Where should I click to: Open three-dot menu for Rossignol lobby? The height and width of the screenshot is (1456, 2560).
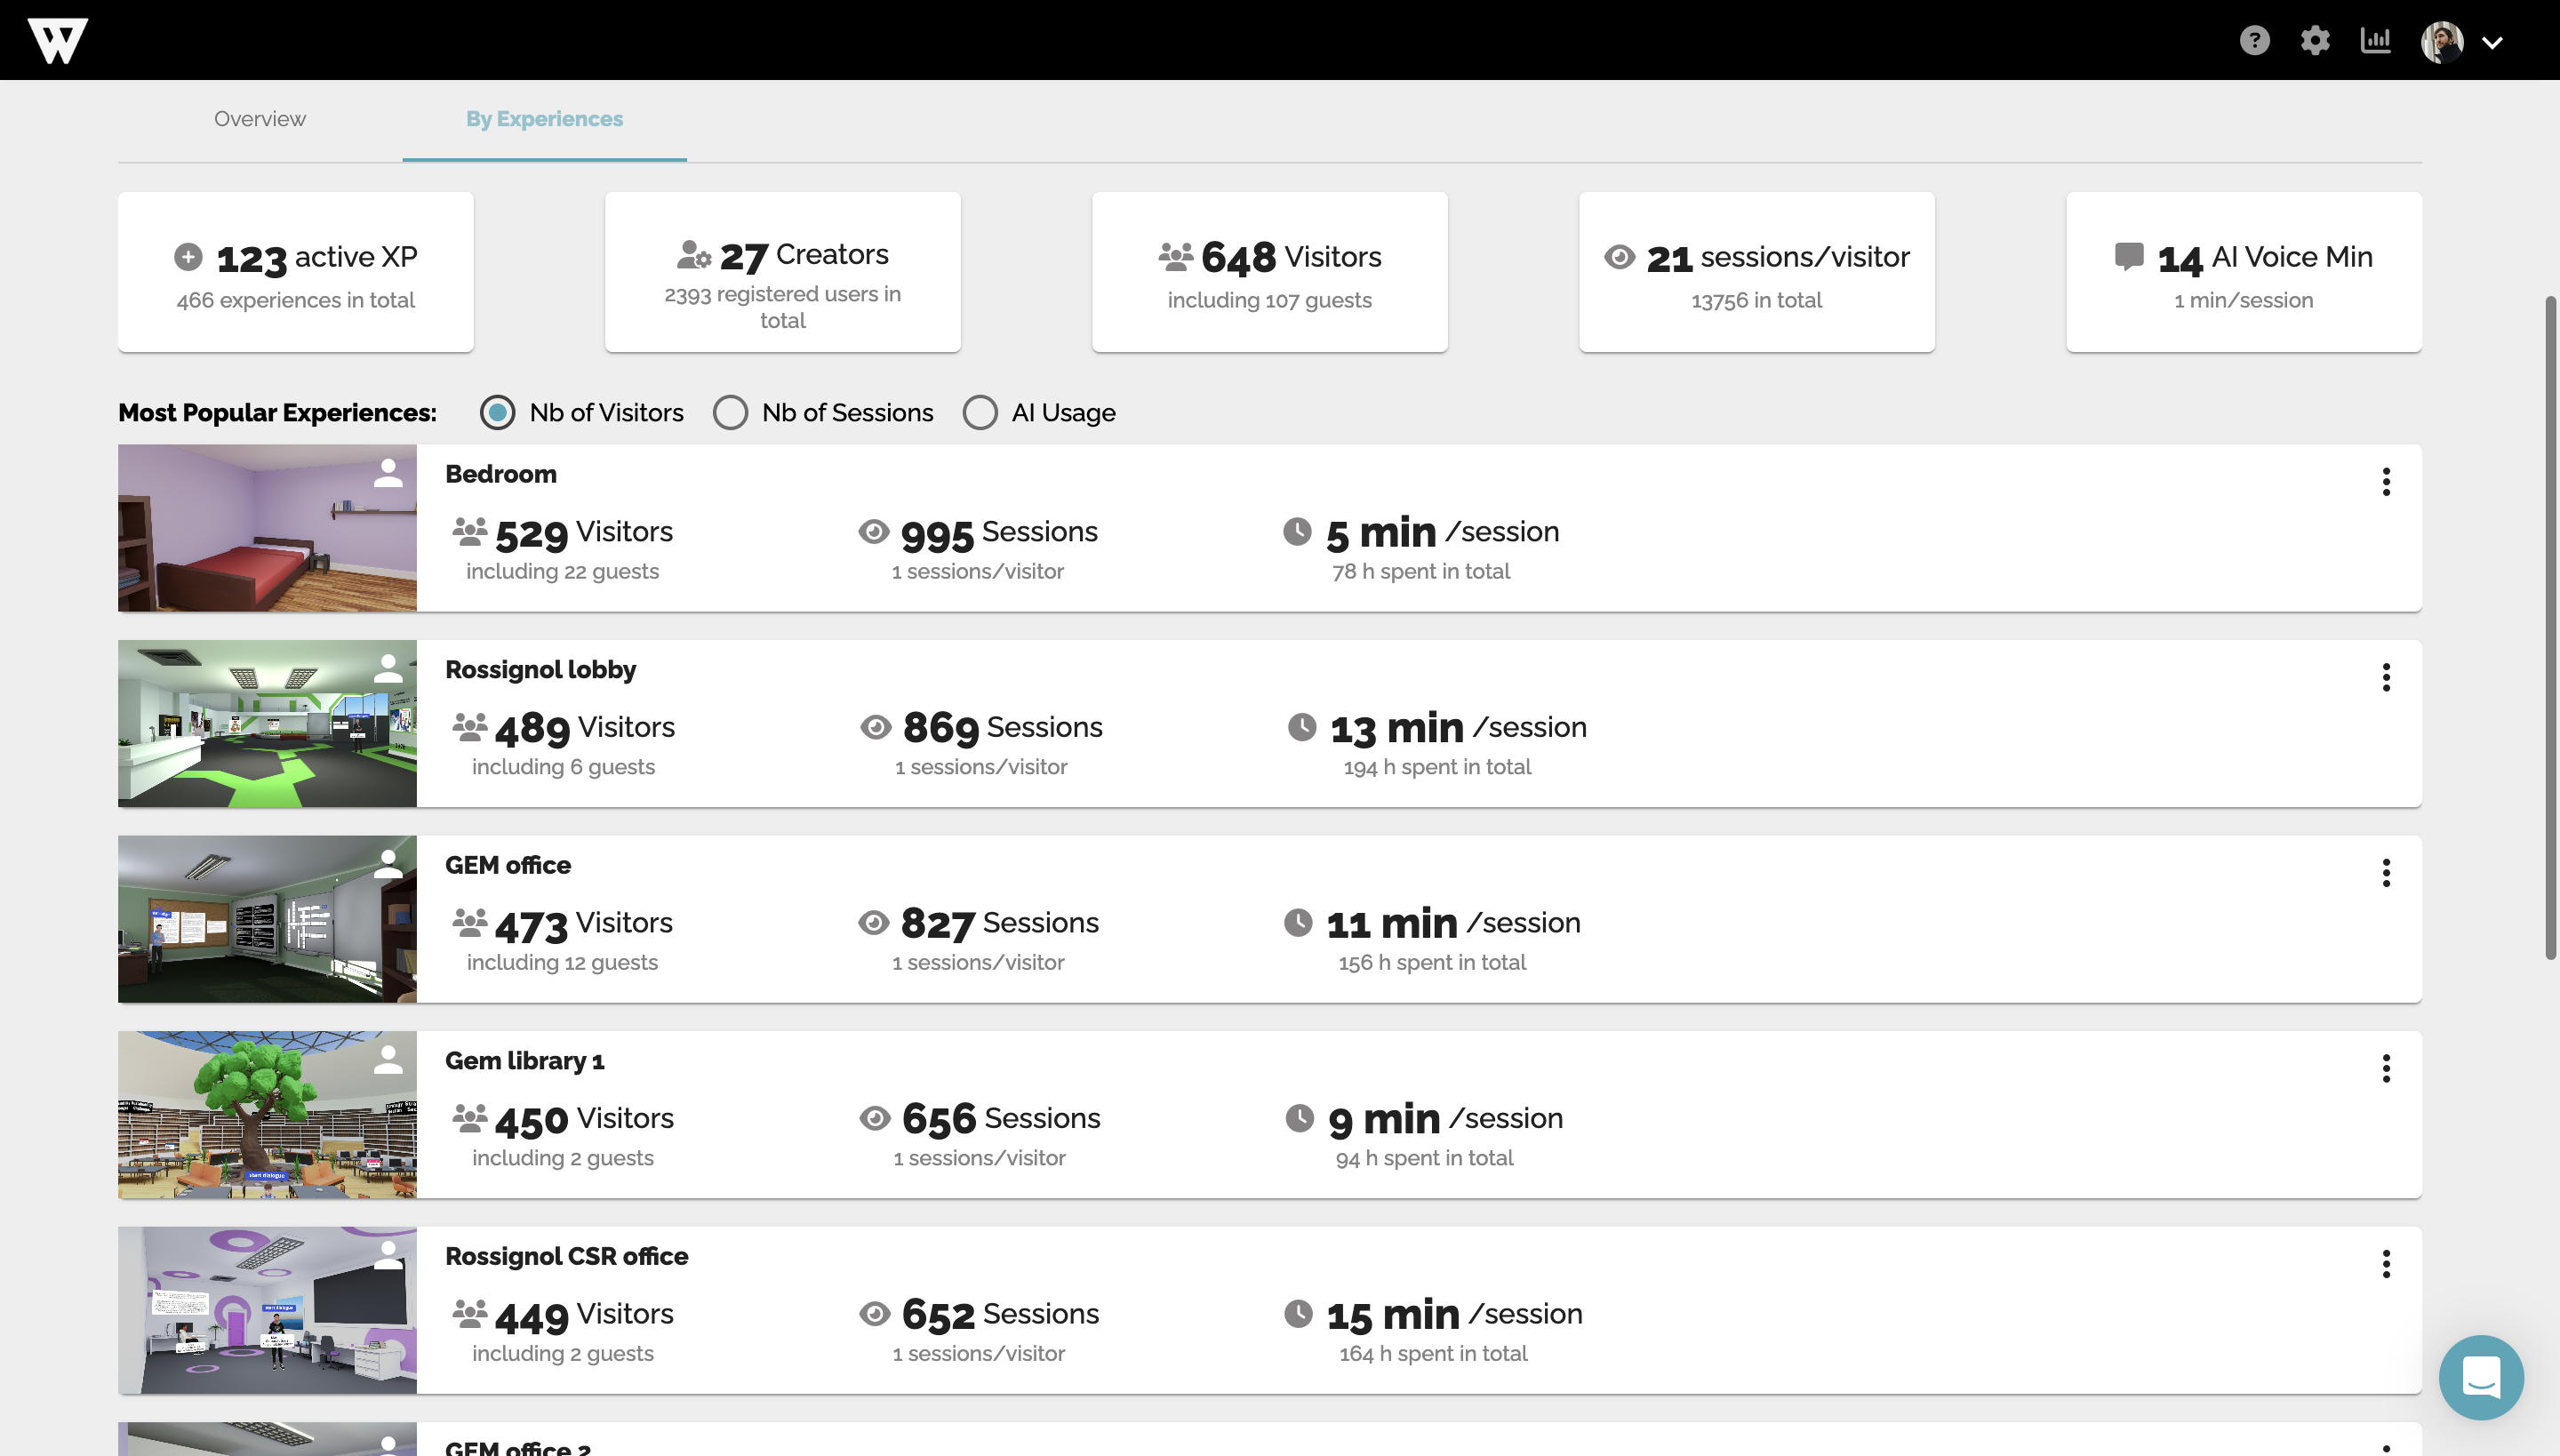coord(2386,678)
